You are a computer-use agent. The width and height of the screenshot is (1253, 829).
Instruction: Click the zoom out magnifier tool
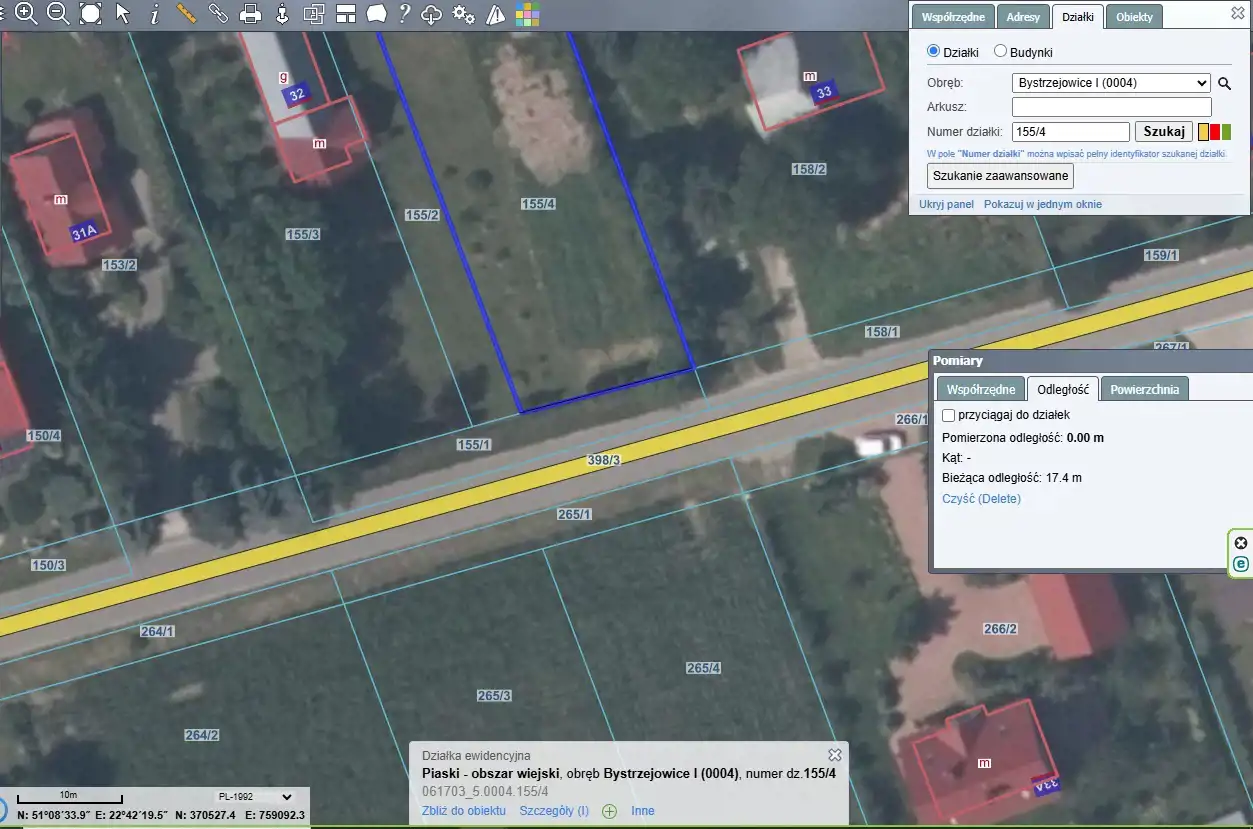58,13
